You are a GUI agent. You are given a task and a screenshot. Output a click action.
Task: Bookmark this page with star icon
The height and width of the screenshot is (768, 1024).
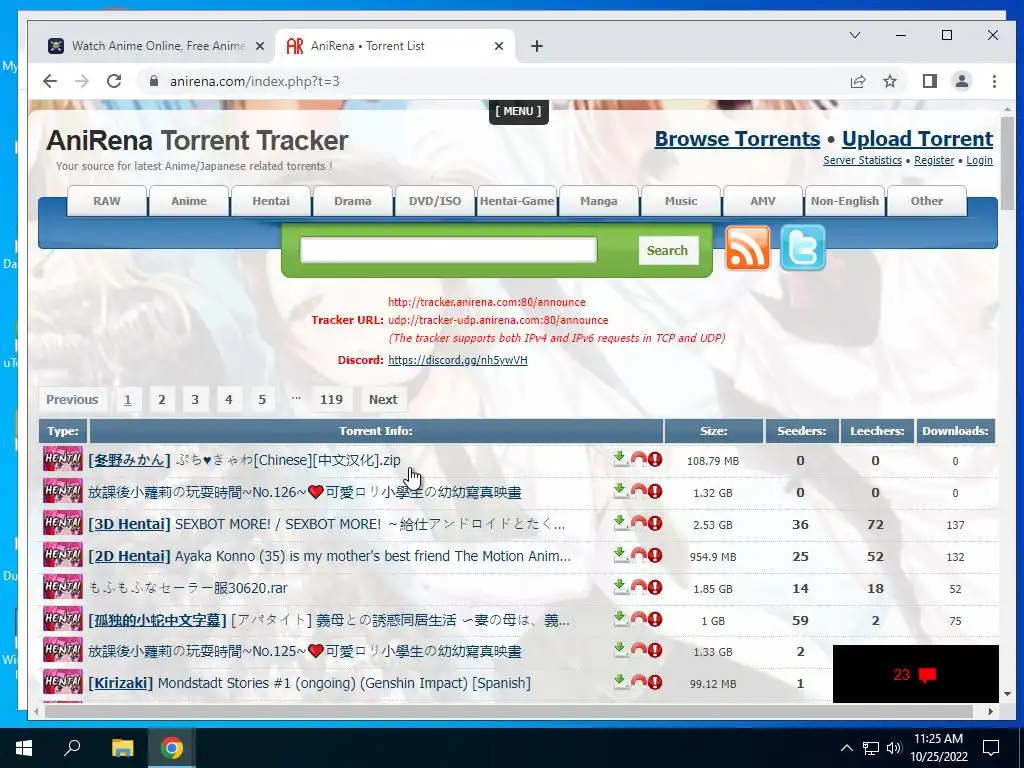(x=889, y=81)
